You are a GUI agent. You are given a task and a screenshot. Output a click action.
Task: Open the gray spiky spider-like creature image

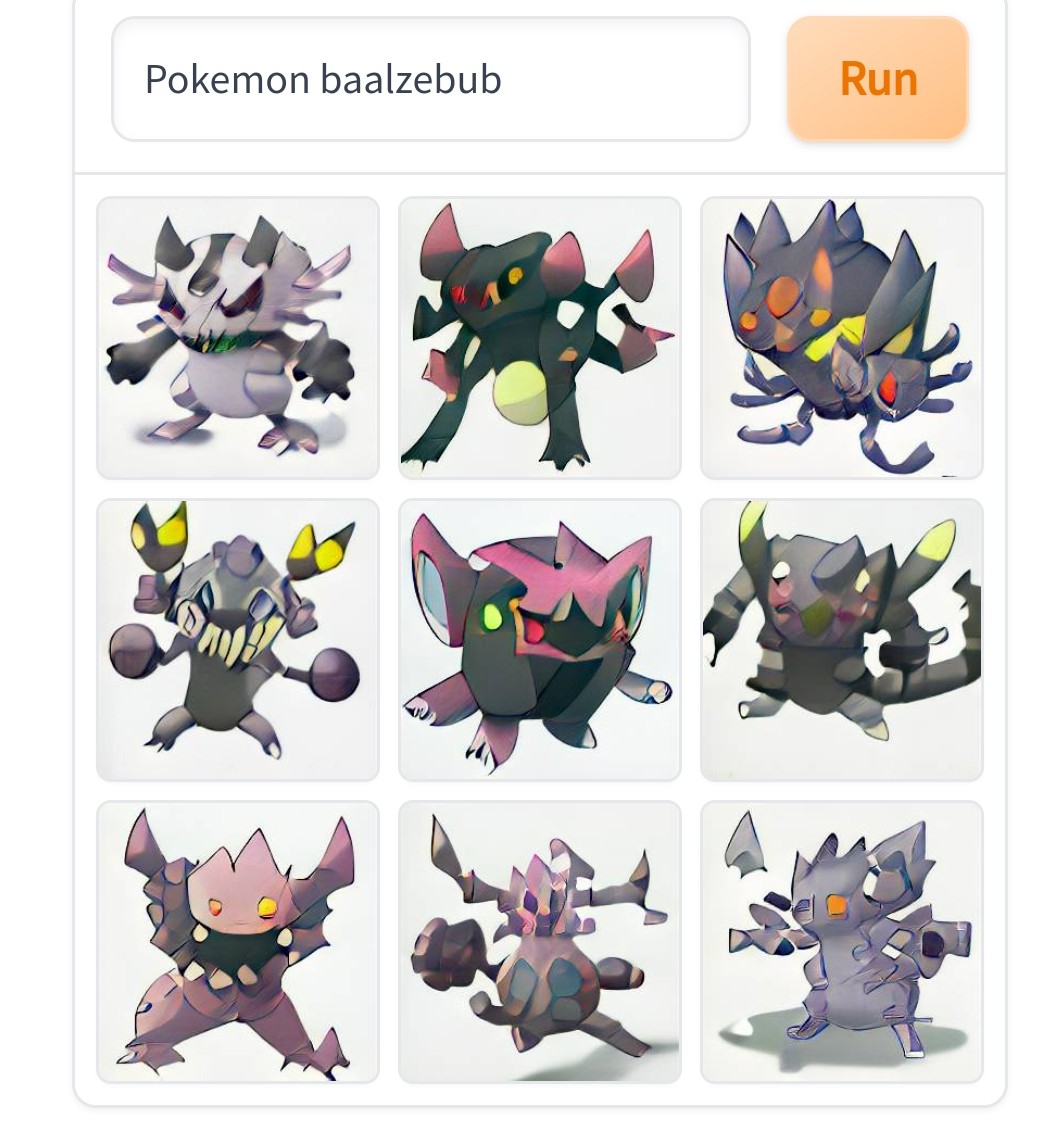[x=842, y=338]
